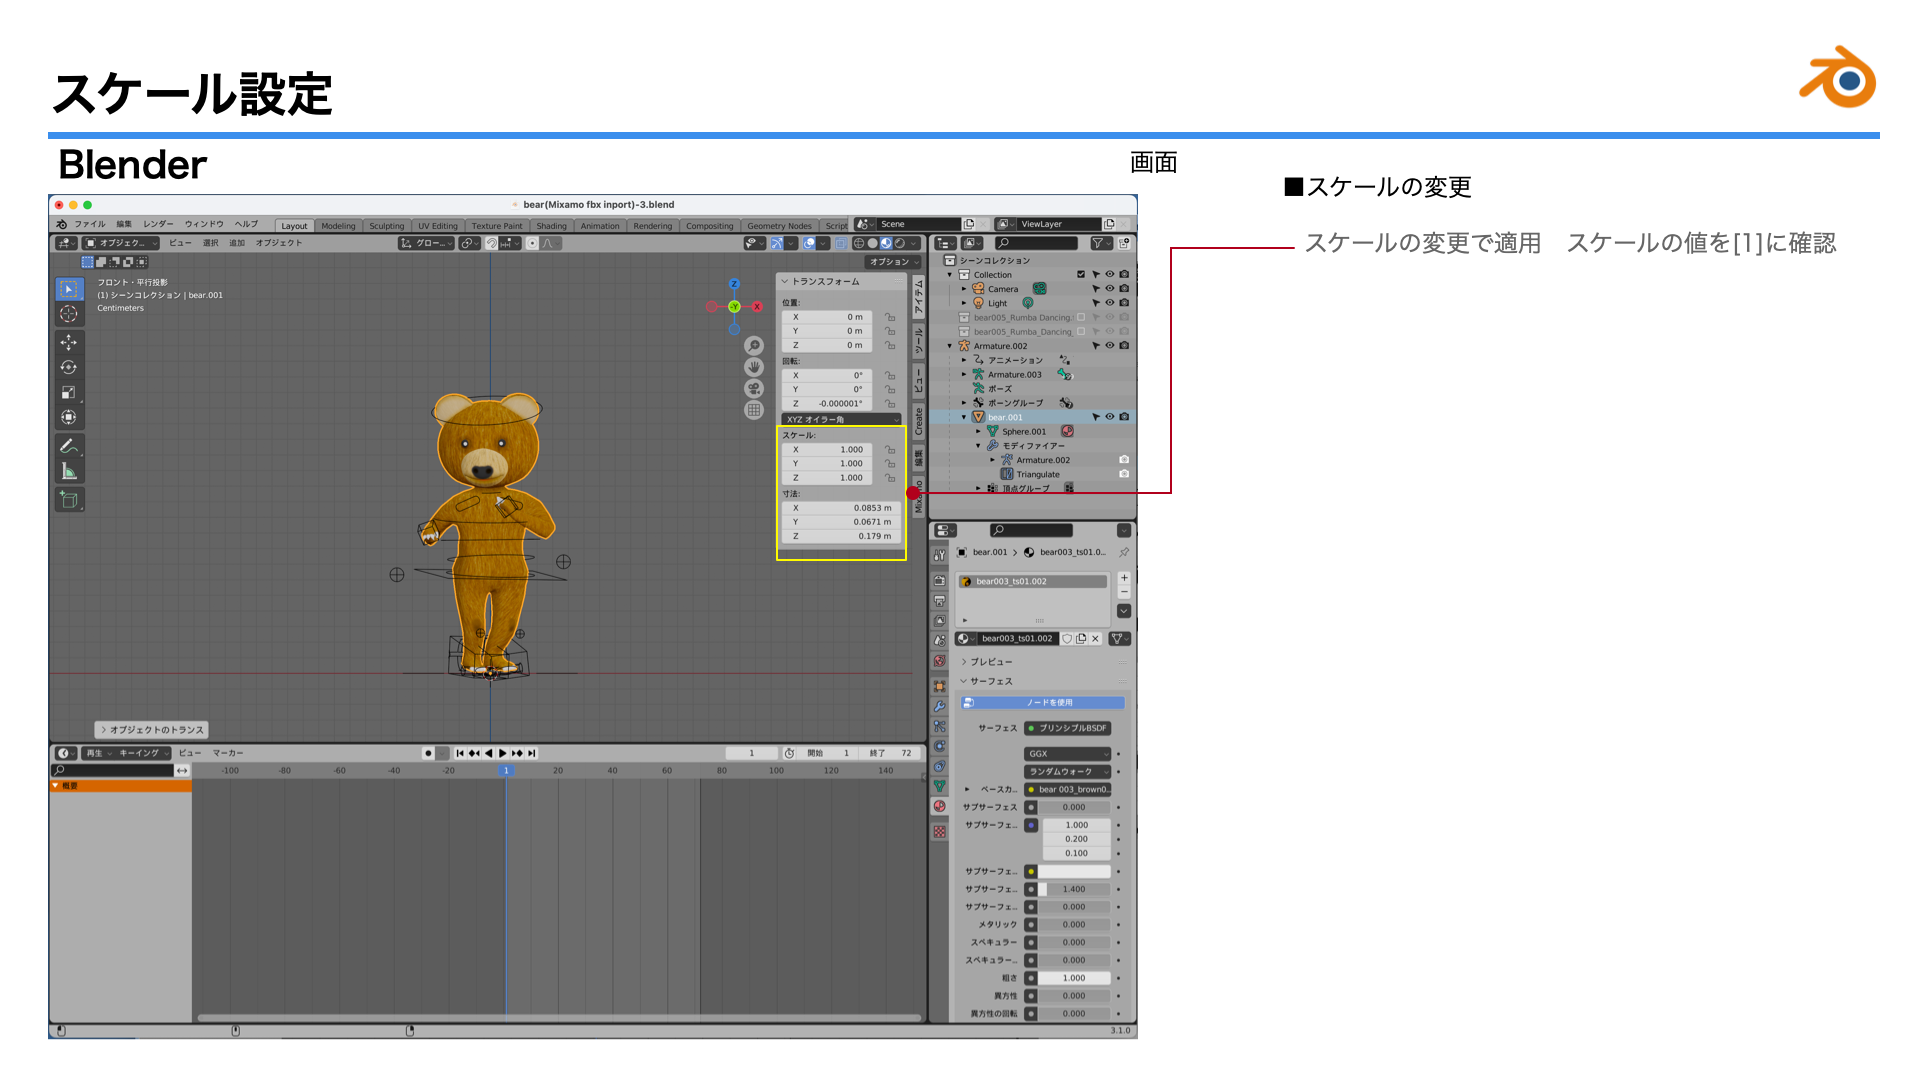Toggle snapping magnet in viewport header
Screen dimensions: 1920x1080
point(492,243)
